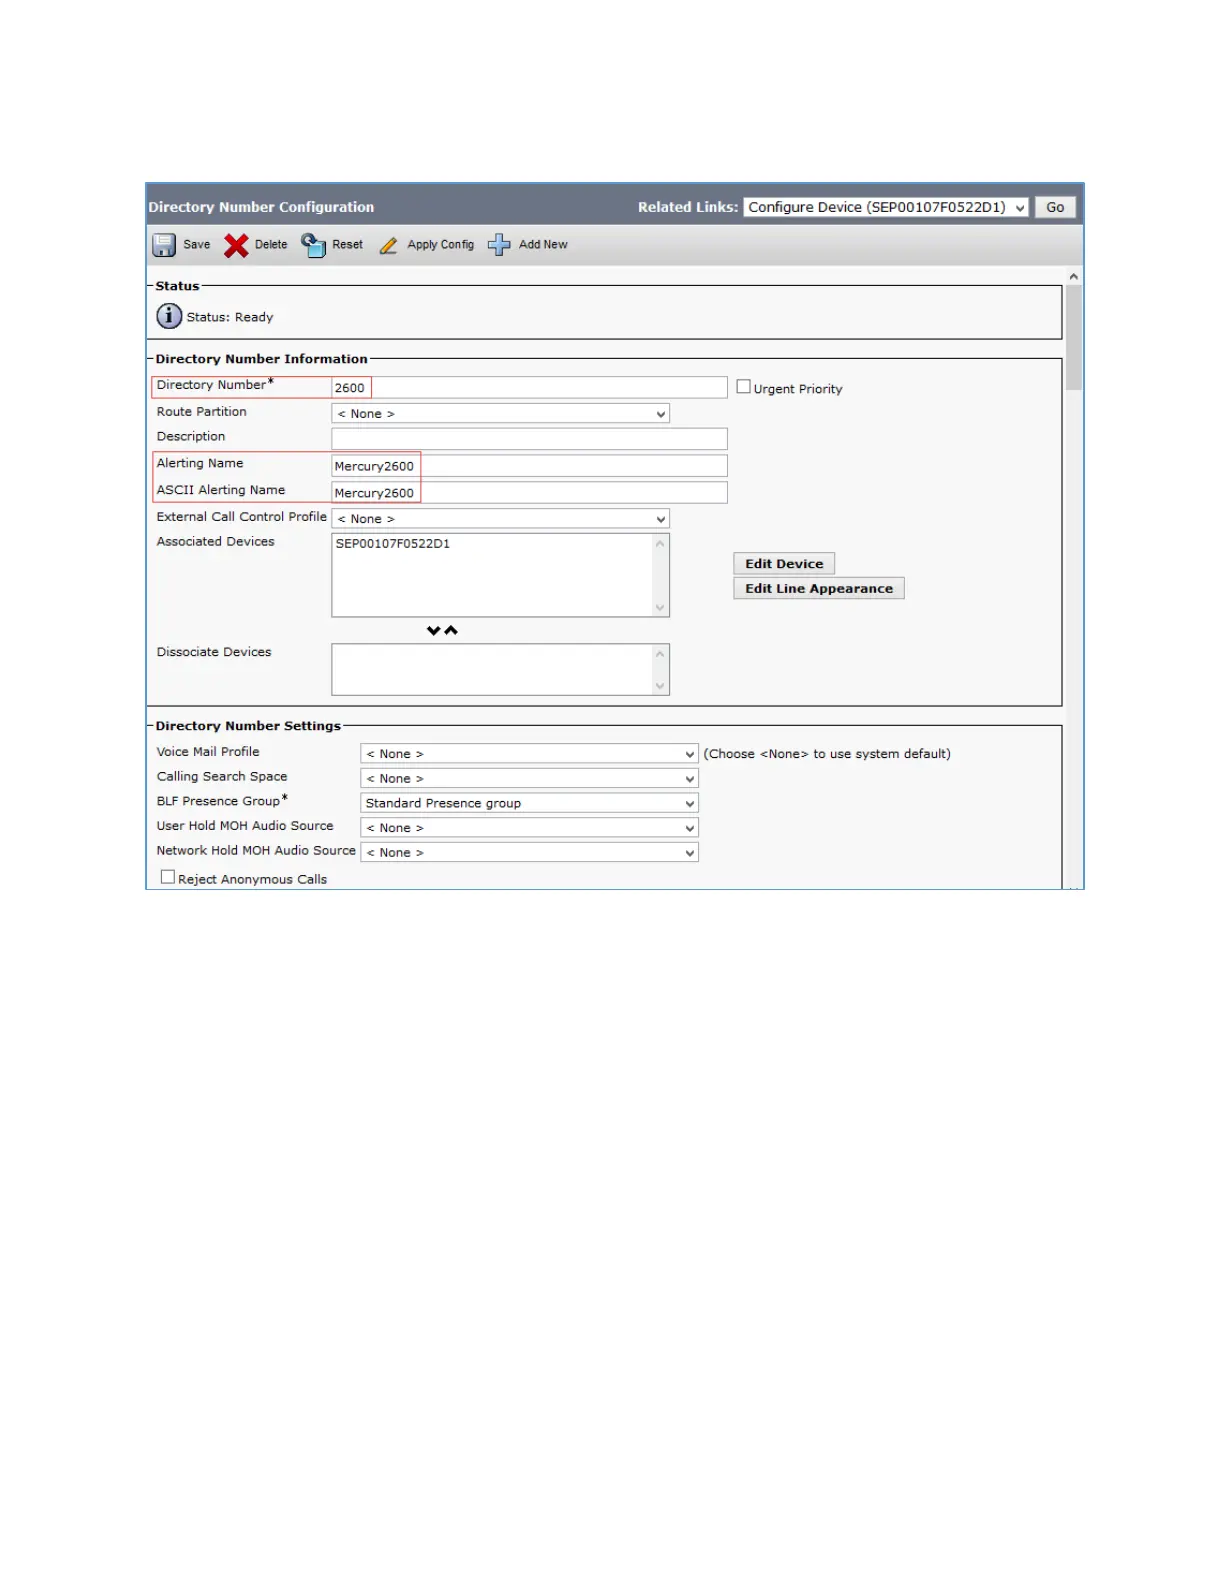Open the User Hold MOH Audio Source dropdown
The height and width of the screenshot is (1584, 1224).
coord(529,828)
